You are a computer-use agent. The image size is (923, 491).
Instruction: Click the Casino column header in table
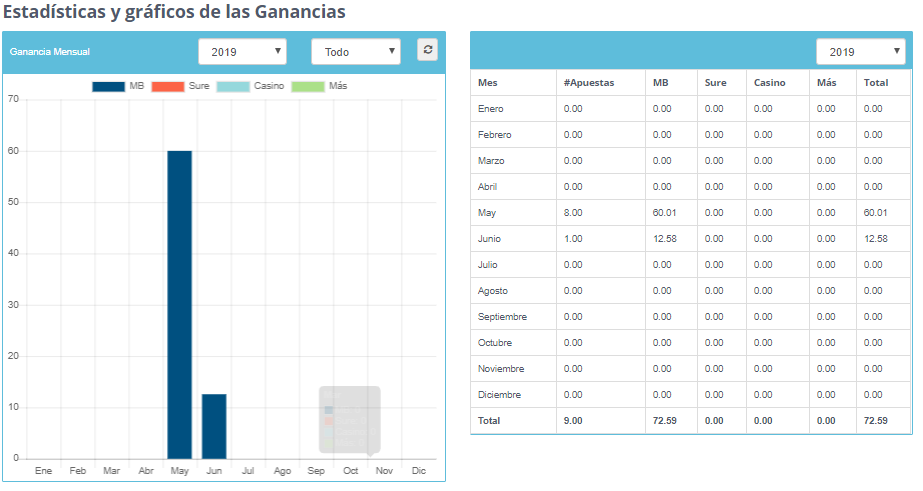(x=769, y=83)
